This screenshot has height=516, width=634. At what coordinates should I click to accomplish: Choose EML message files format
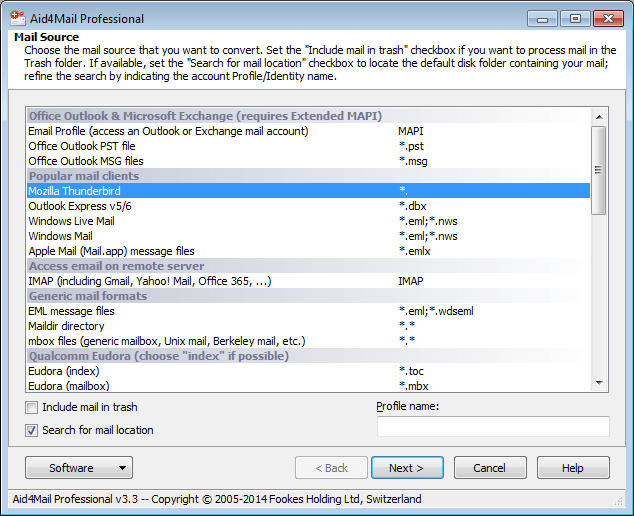pos(308,311)
